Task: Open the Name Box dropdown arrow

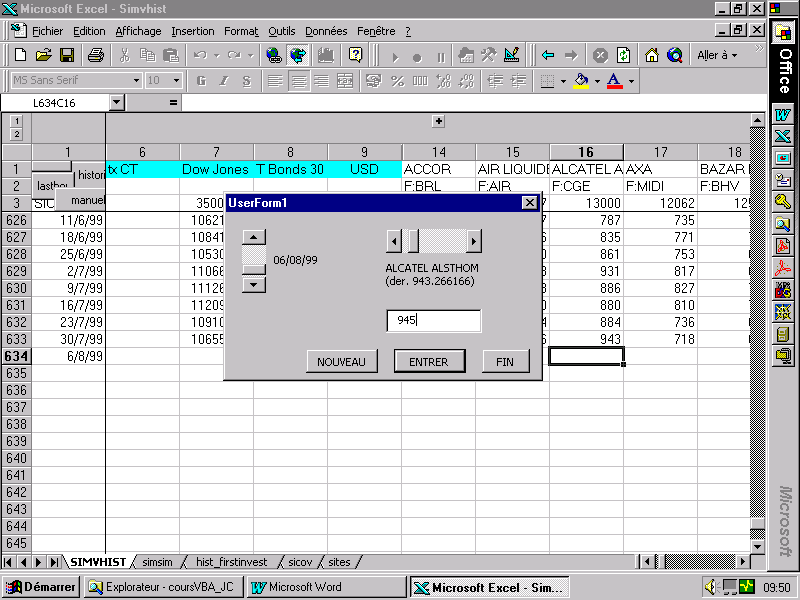Action: tap(117, 103)
